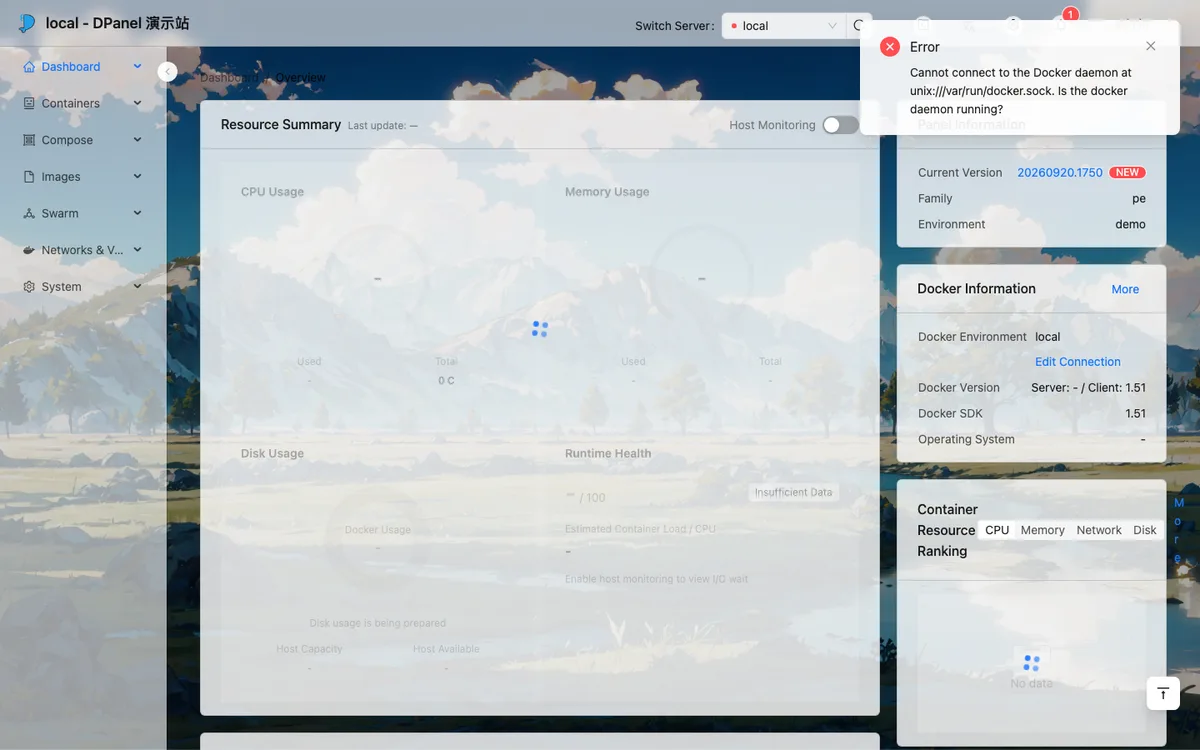Image resolution: width=1200 pixels, height=750 pixels.
Task: Enable the Host Monitoring switch
Action: pos(841,125)
